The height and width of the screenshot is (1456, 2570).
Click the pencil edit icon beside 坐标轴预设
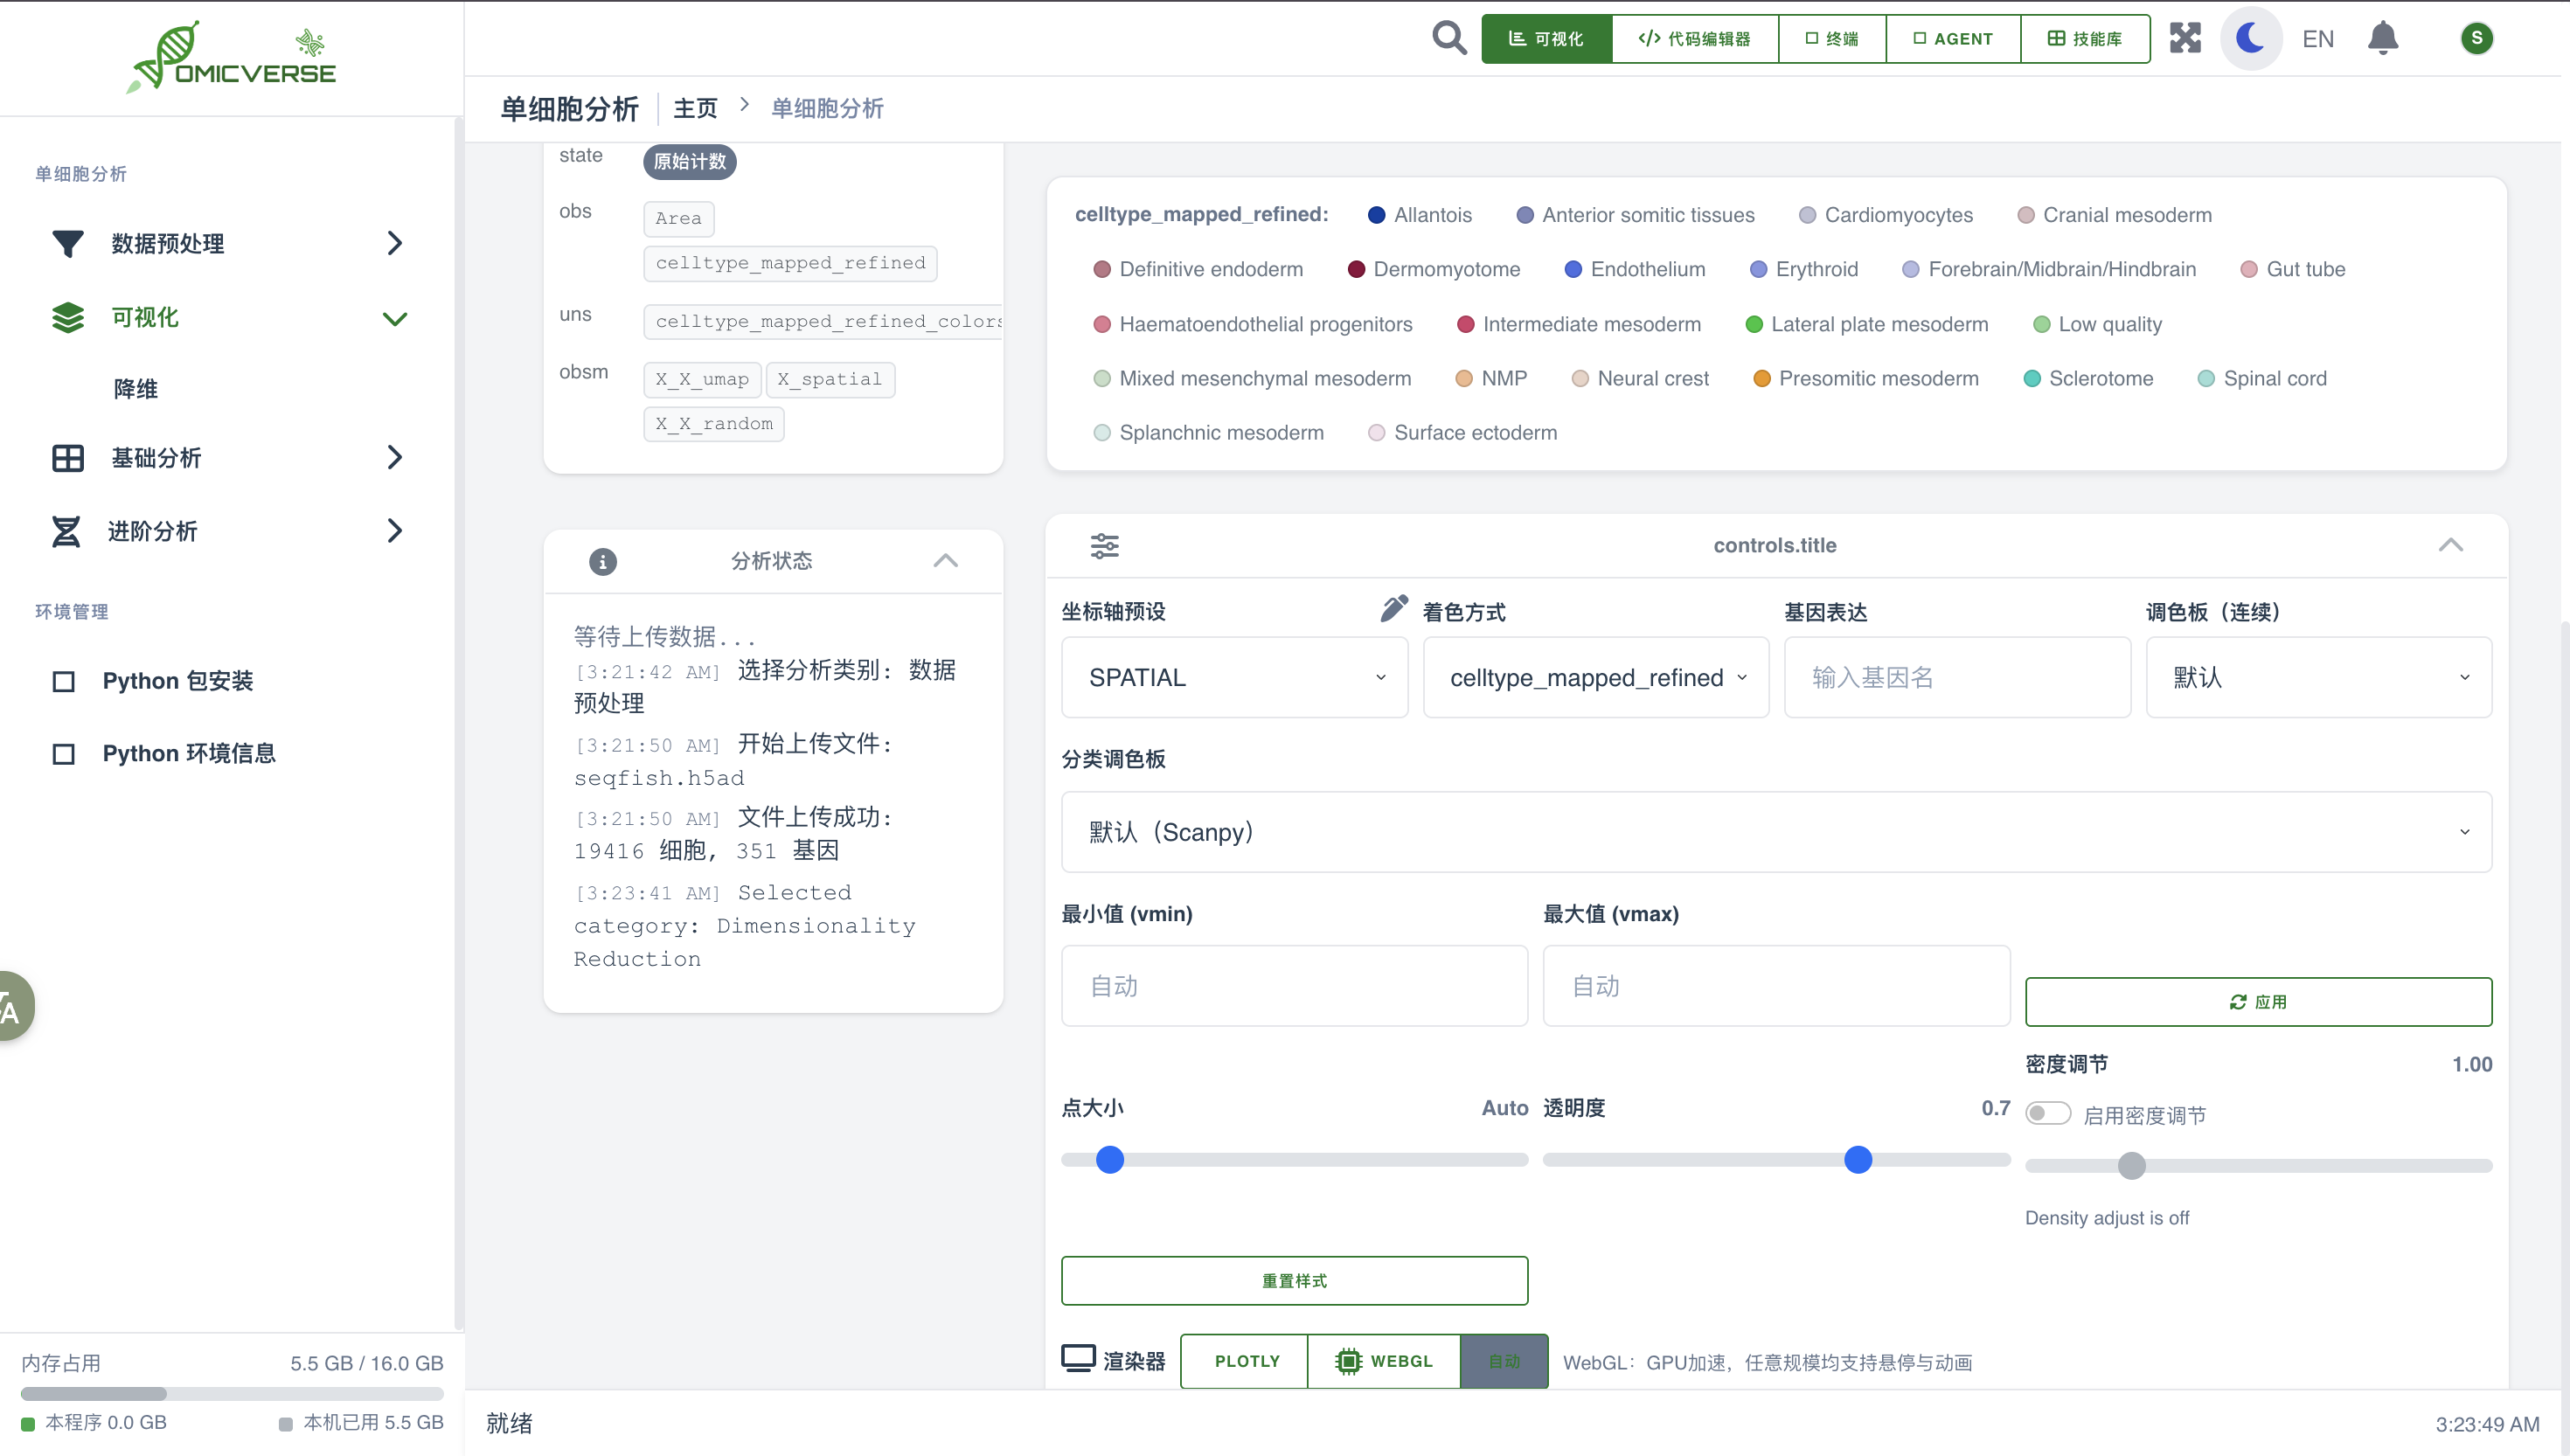tap(1393, 608)
